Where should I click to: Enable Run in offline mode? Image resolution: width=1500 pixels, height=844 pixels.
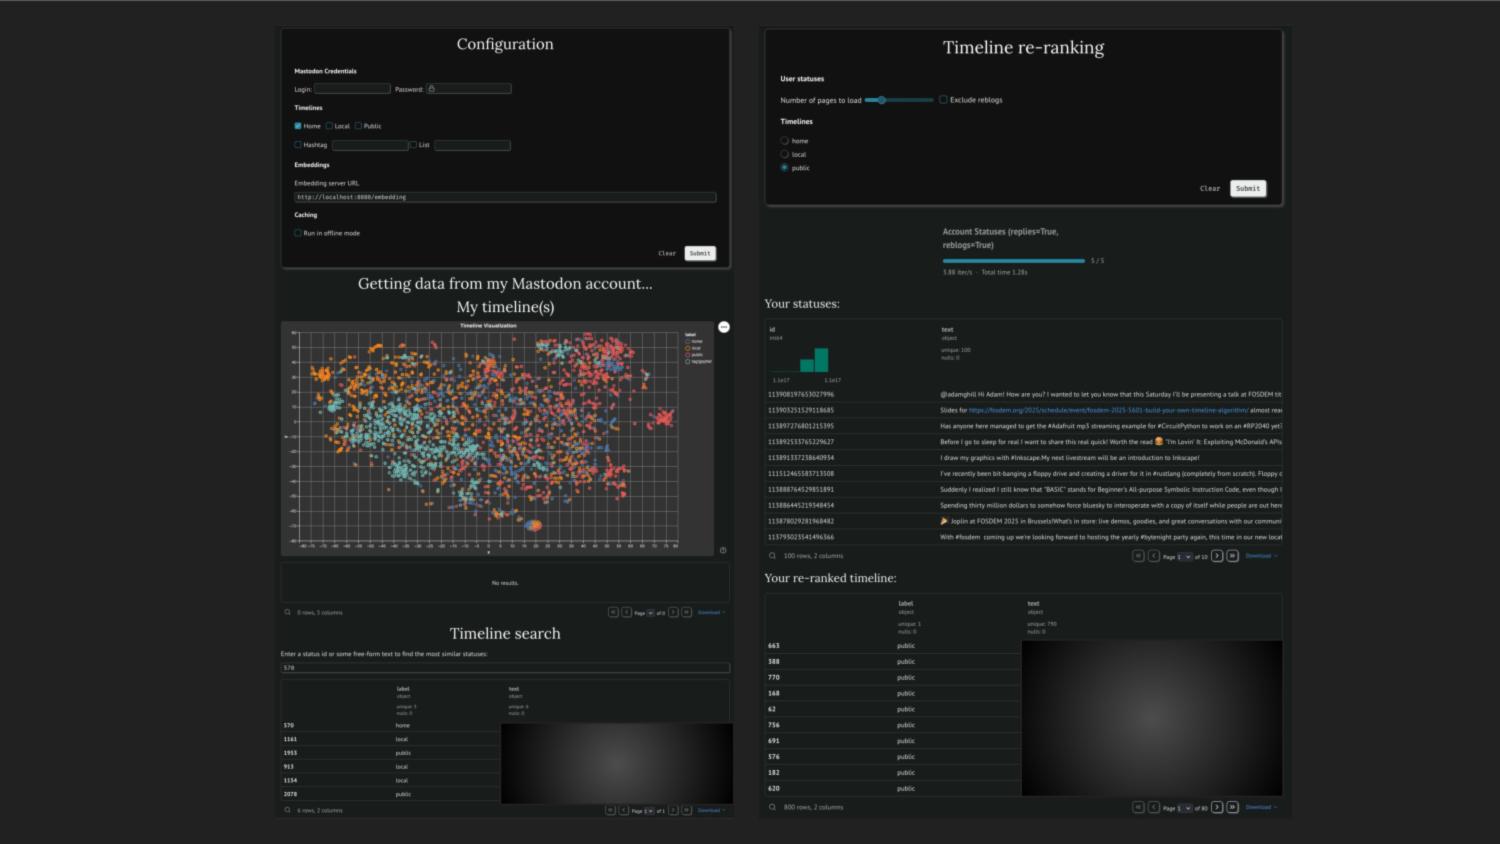tap(298, 233)
